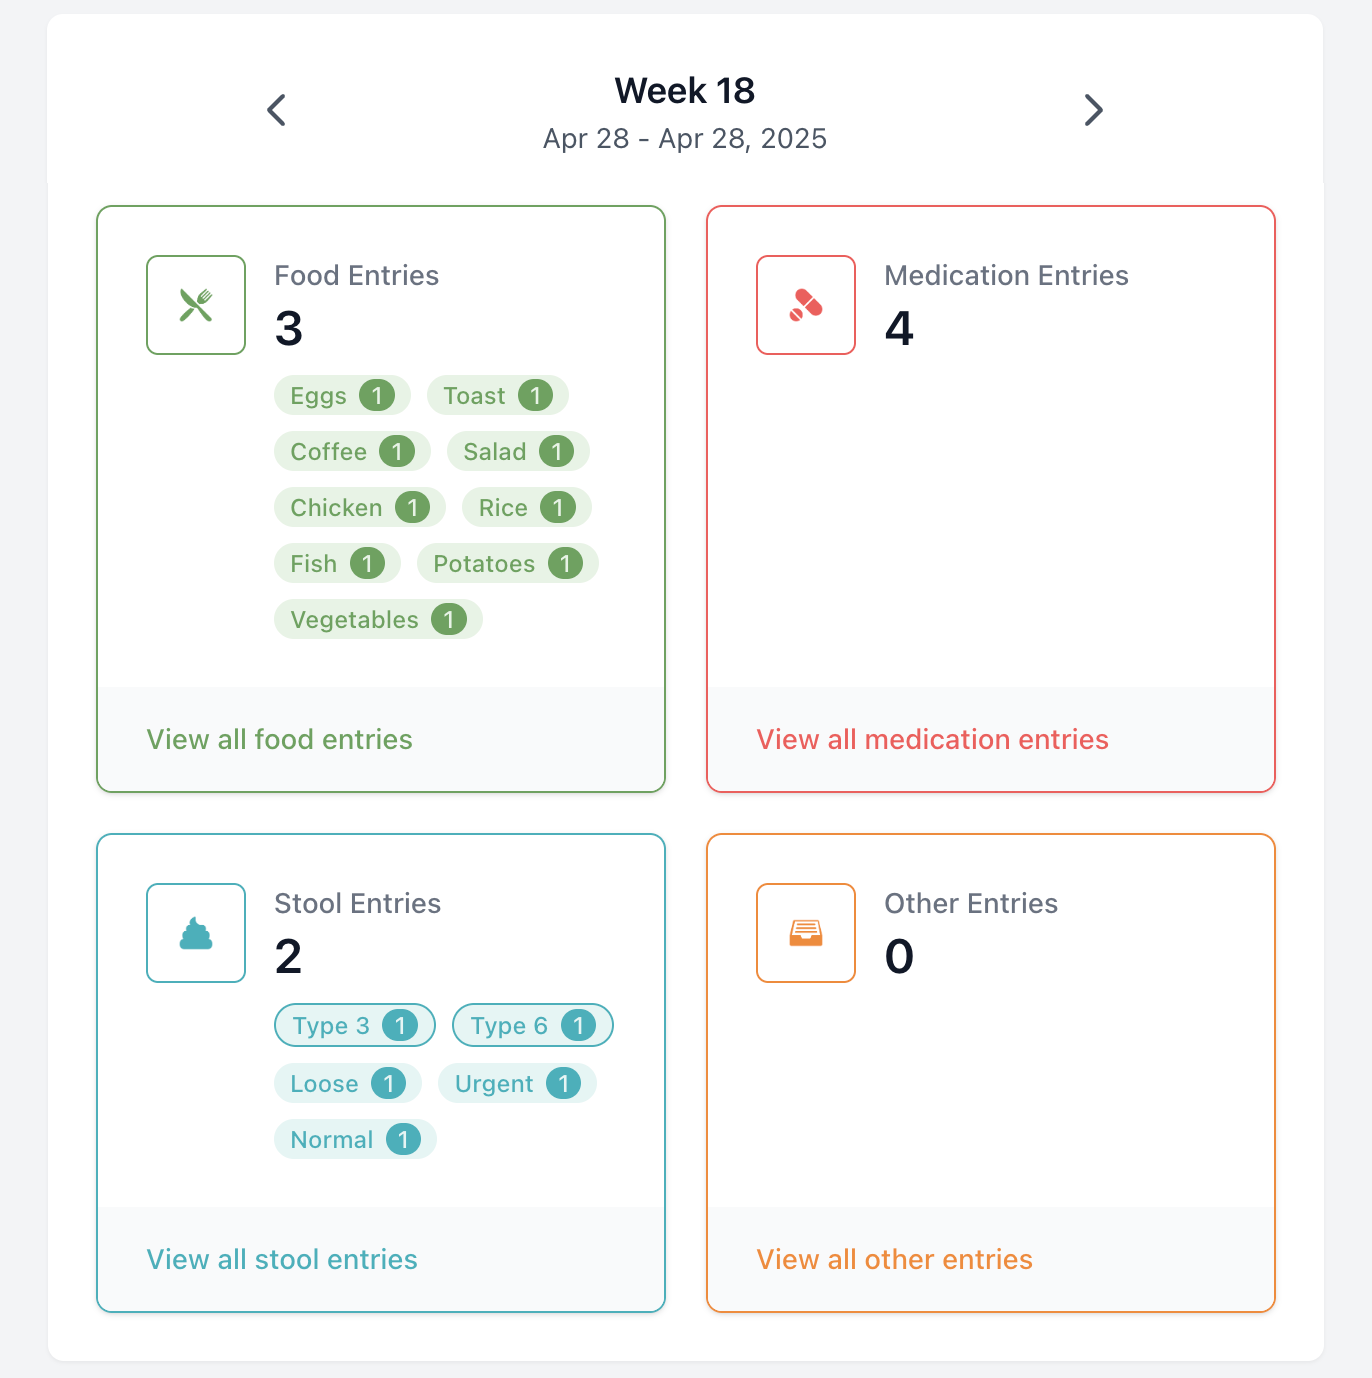Click the Urgent stool tag
1372x1378 pixels.
pos(516,1084)
